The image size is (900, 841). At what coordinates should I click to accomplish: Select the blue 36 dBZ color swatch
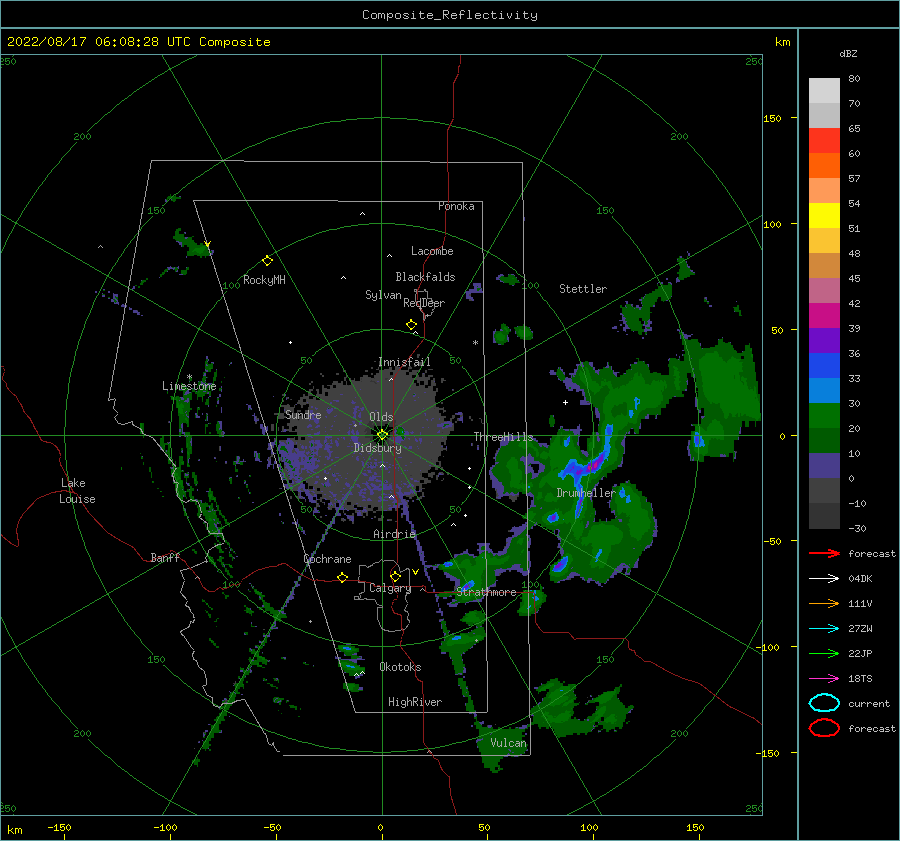pyautogui.click(x=824, y=365)
